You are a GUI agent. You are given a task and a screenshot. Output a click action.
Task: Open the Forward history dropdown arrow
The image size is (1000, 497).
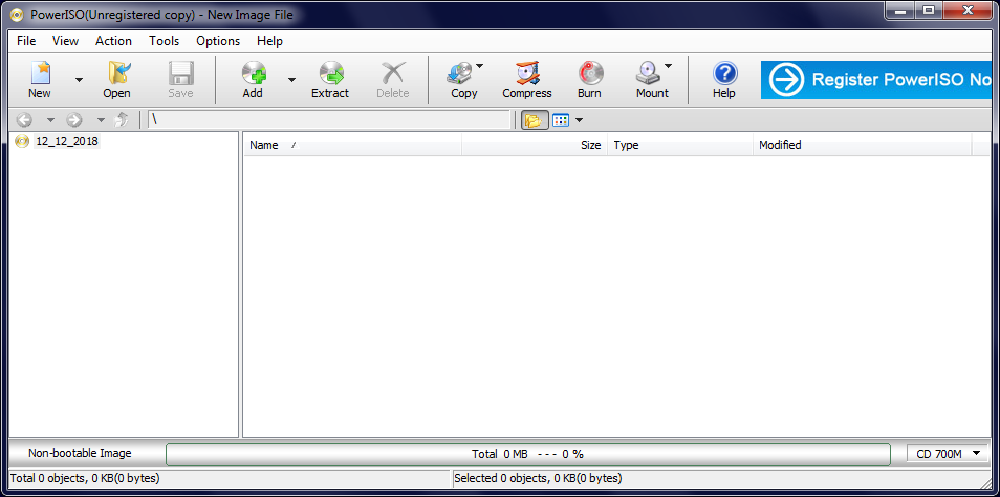101,120
